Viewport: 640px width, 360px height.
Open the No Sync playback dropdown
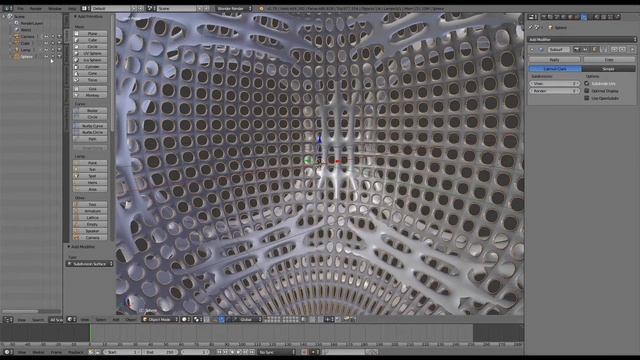pyautogui.click(x=277, y=352)
